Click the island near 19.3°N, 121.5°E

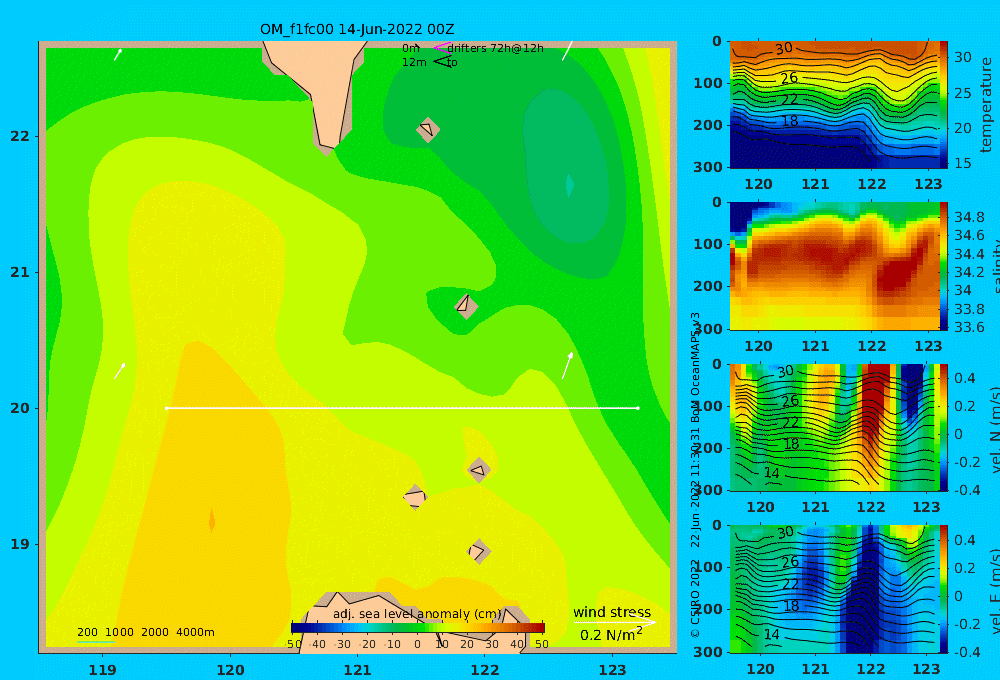click(x=415, y=498)
